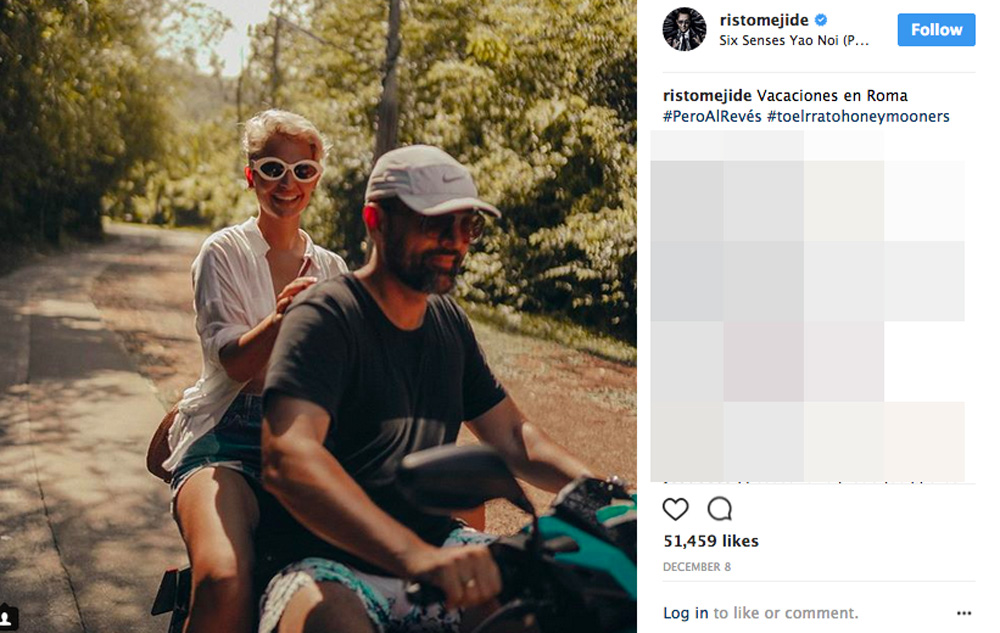Like the post with heart icon

676,509
